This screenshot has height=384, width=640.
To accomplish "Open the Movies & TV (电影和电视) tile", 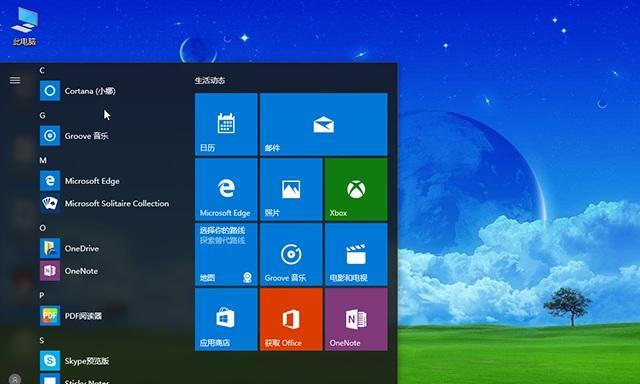I will tap(356, 254).
